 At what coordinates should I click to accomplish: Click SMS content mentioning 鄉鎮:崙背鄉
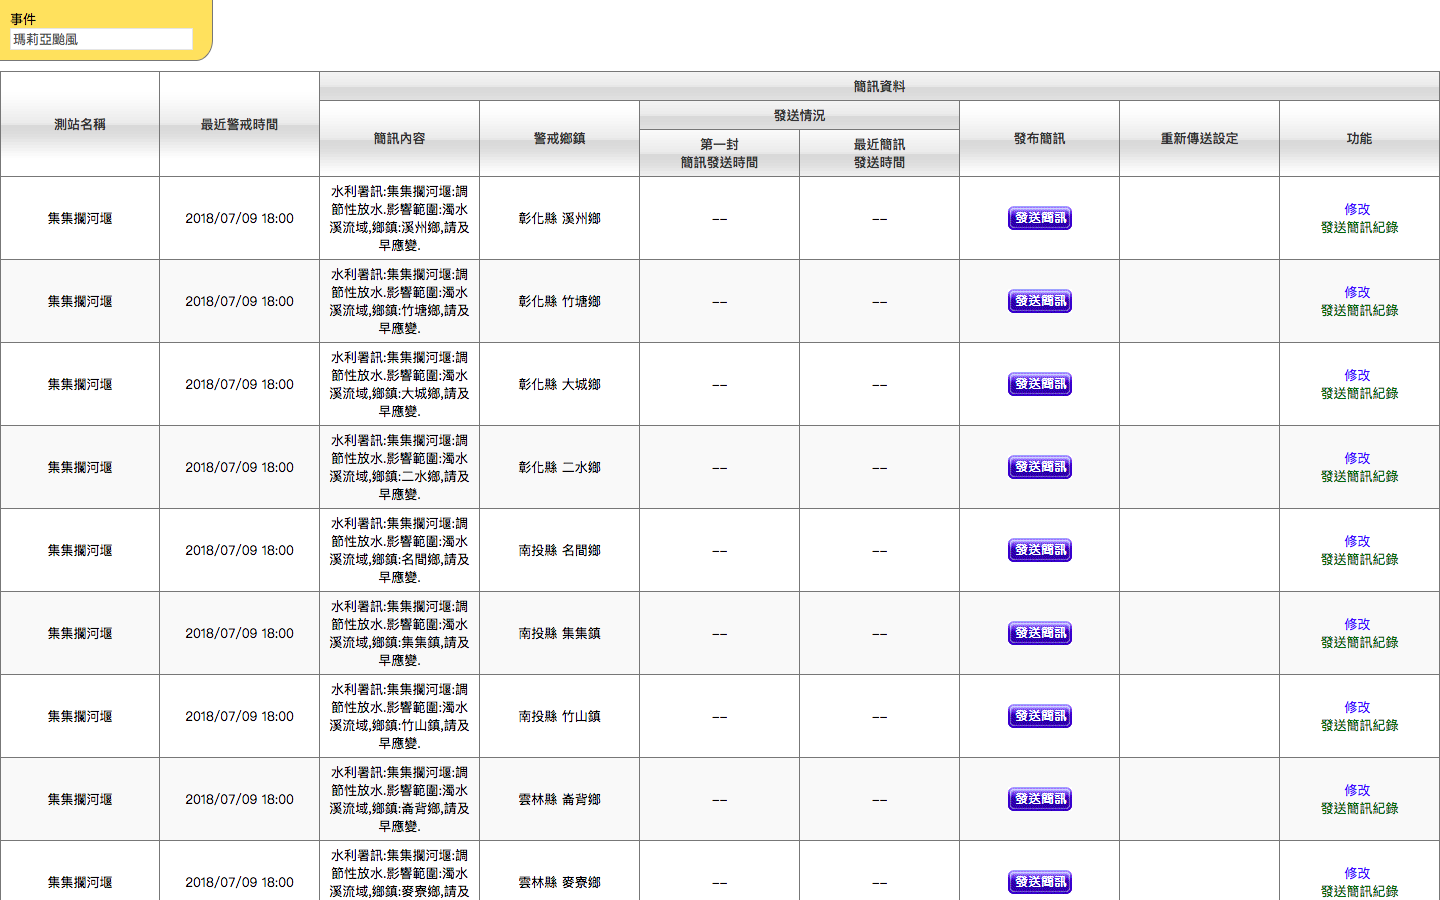pyautogui.click(x=399, y=799)
